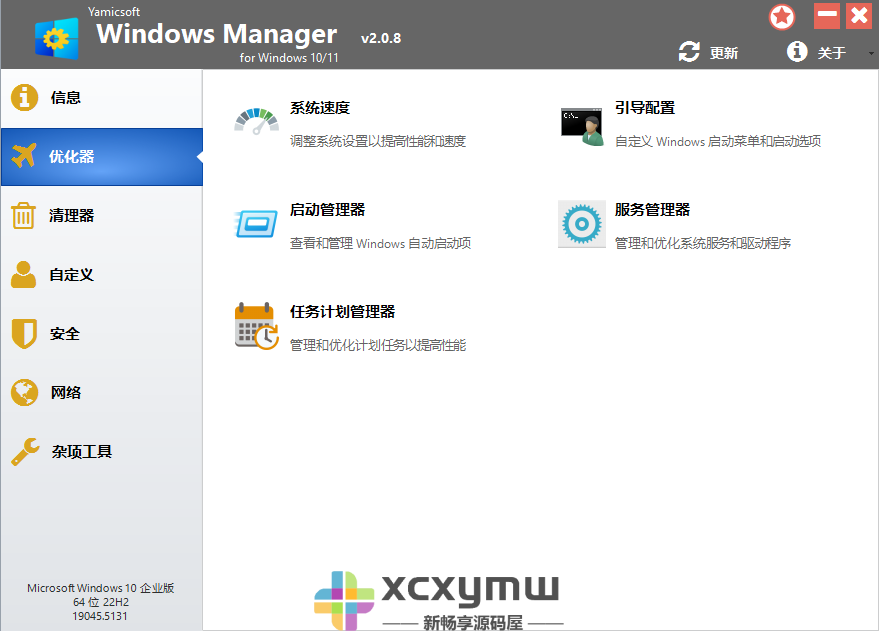
Task: Click description 管理和优化计划任务以提高性能
Action: 378,345
